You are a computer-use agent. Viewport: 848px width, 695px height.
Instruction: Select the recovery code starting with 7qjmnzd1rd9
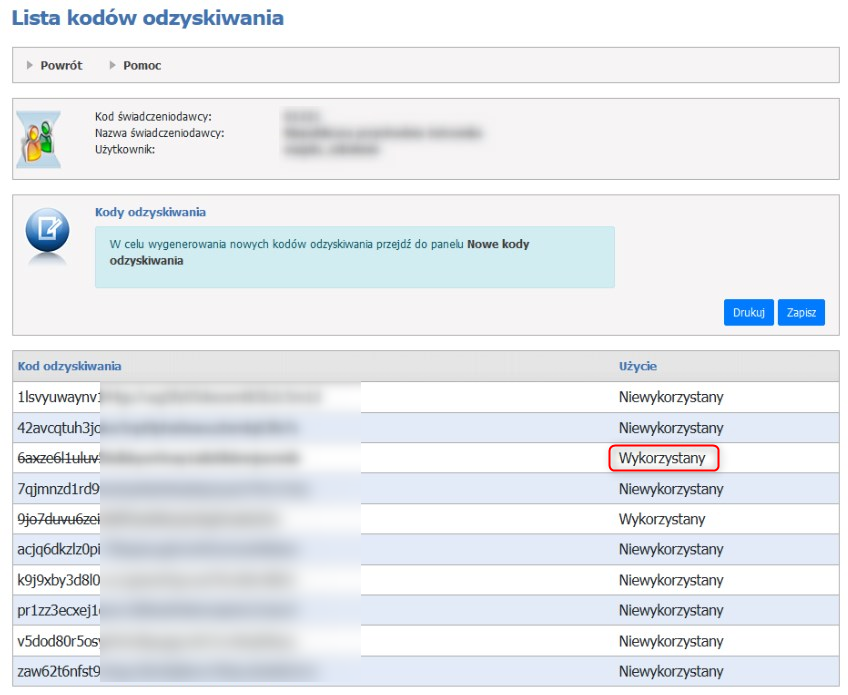point(59,489)
